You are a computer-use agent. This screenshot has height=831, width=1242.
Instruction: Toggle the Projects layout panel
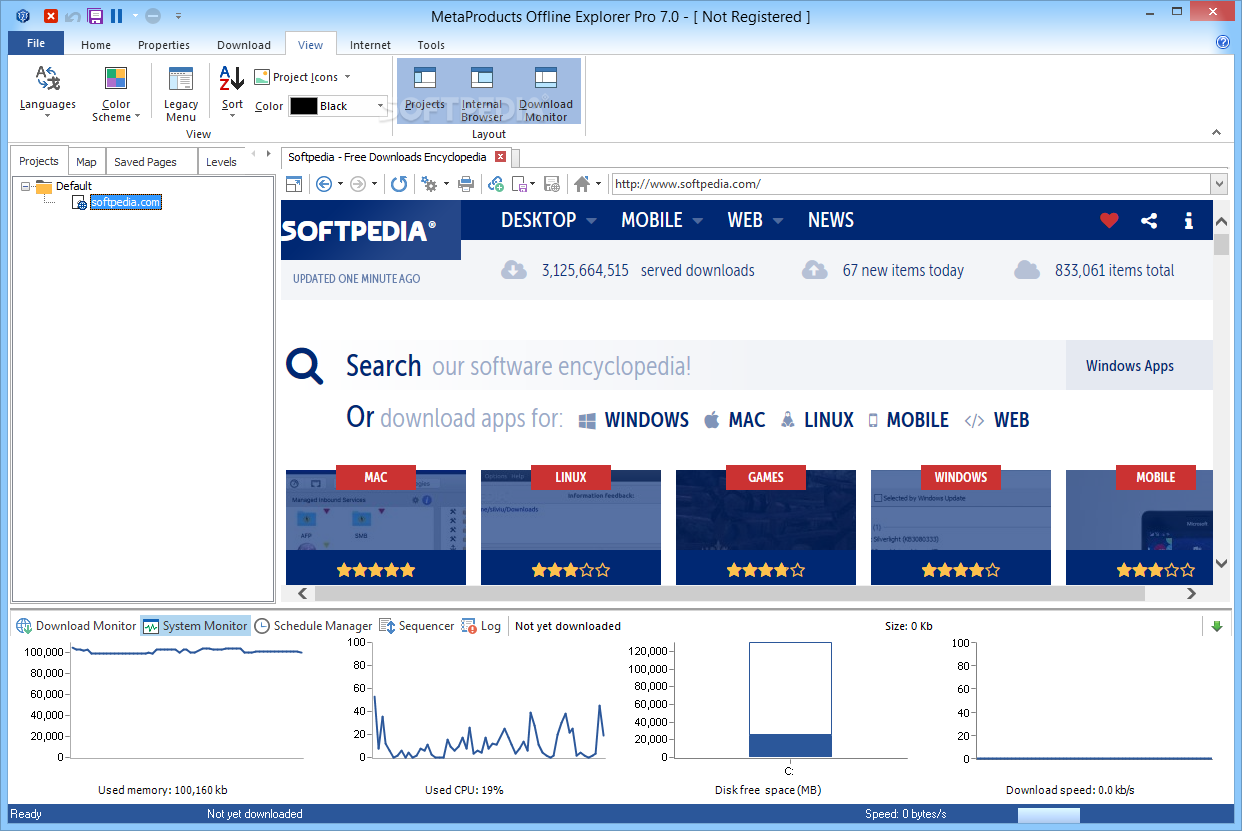click(x=425, y=90)
